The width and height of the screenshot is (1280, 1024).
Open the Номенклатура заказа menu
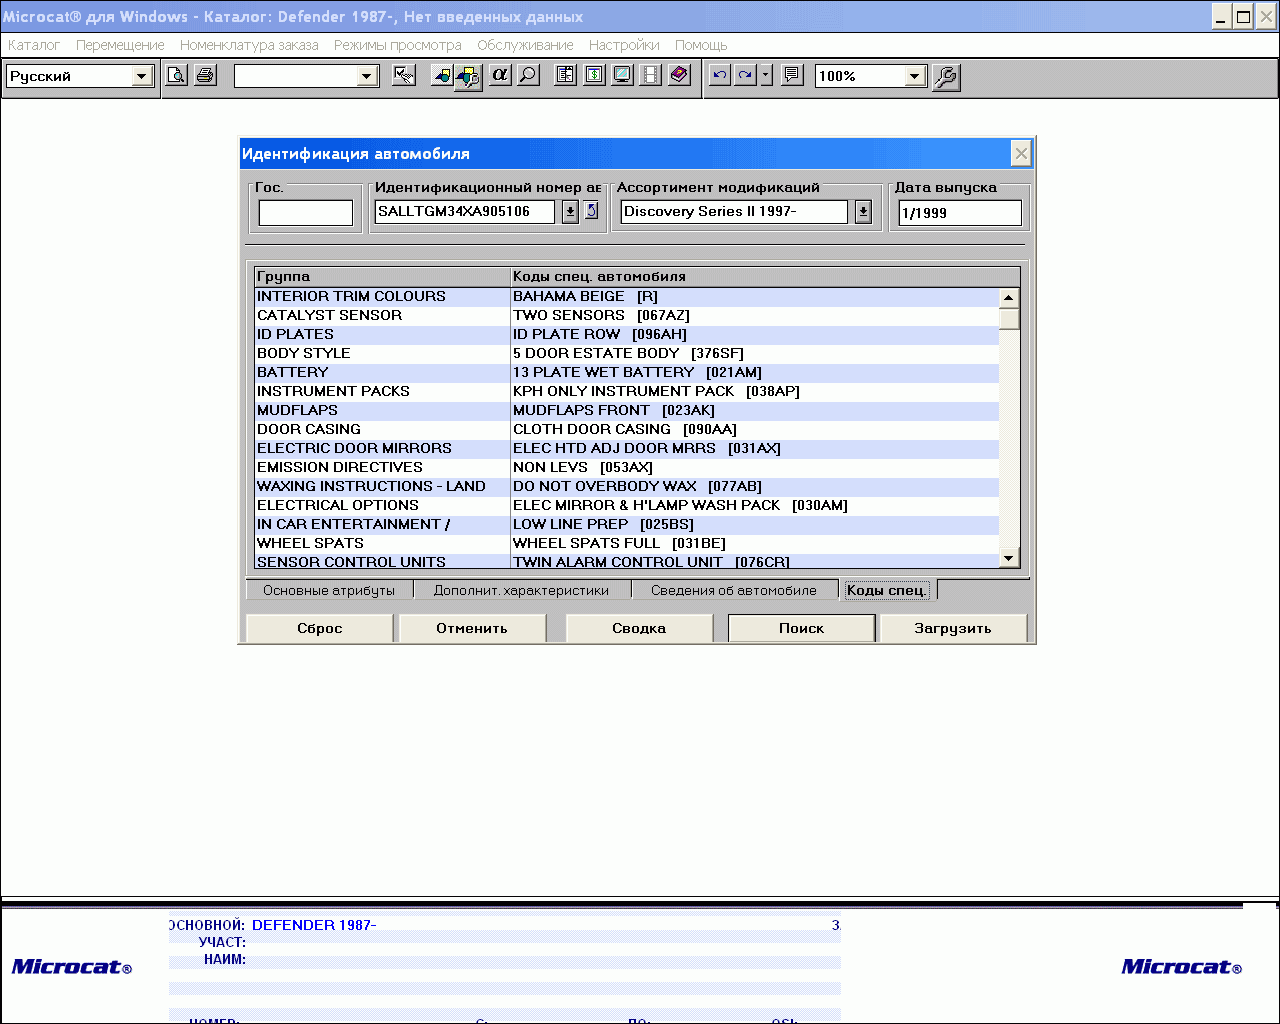249,45
